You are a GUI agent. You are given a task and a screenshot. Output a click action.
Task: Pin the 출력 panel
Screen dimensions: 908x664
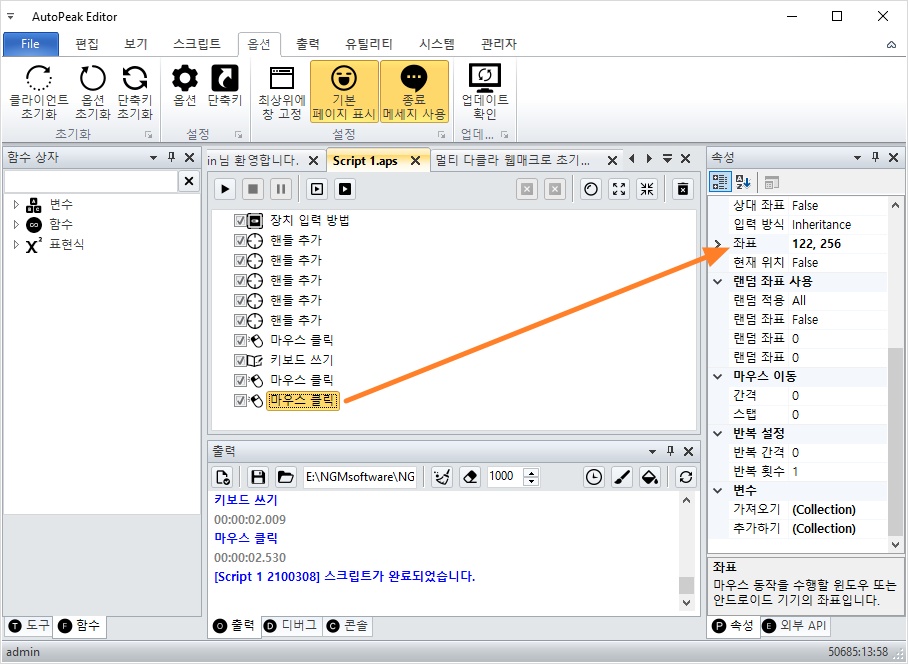(670, 451)
